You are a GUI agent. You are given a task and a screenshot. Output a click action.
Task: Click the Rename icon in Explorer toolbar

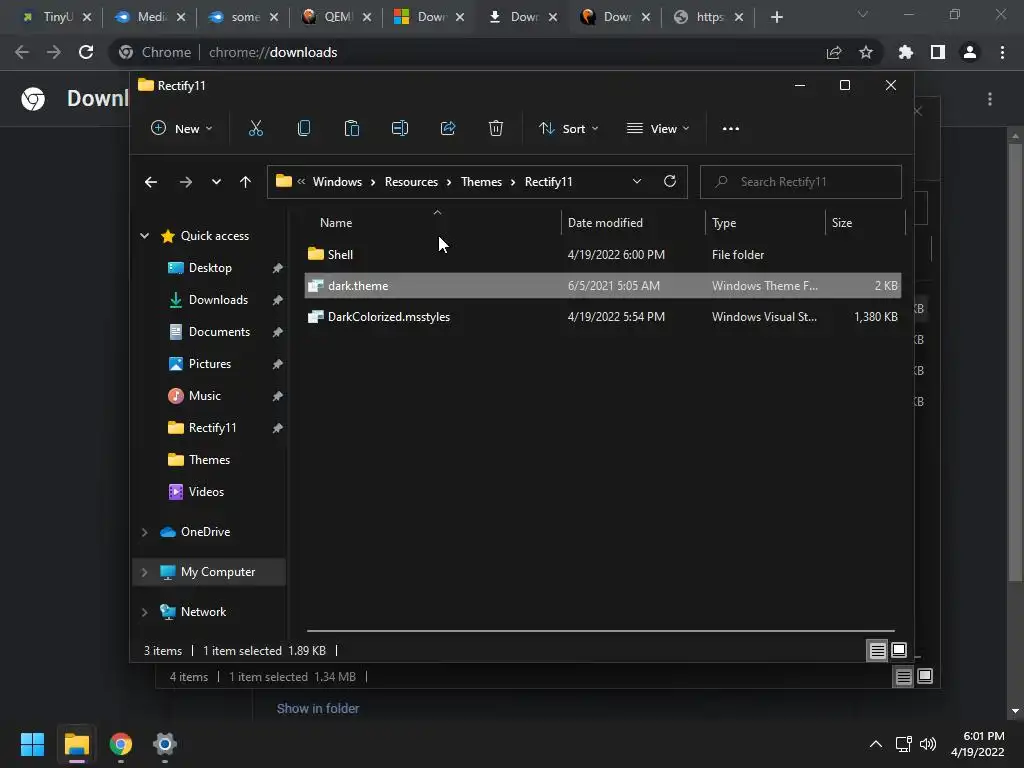click(400, 129)
